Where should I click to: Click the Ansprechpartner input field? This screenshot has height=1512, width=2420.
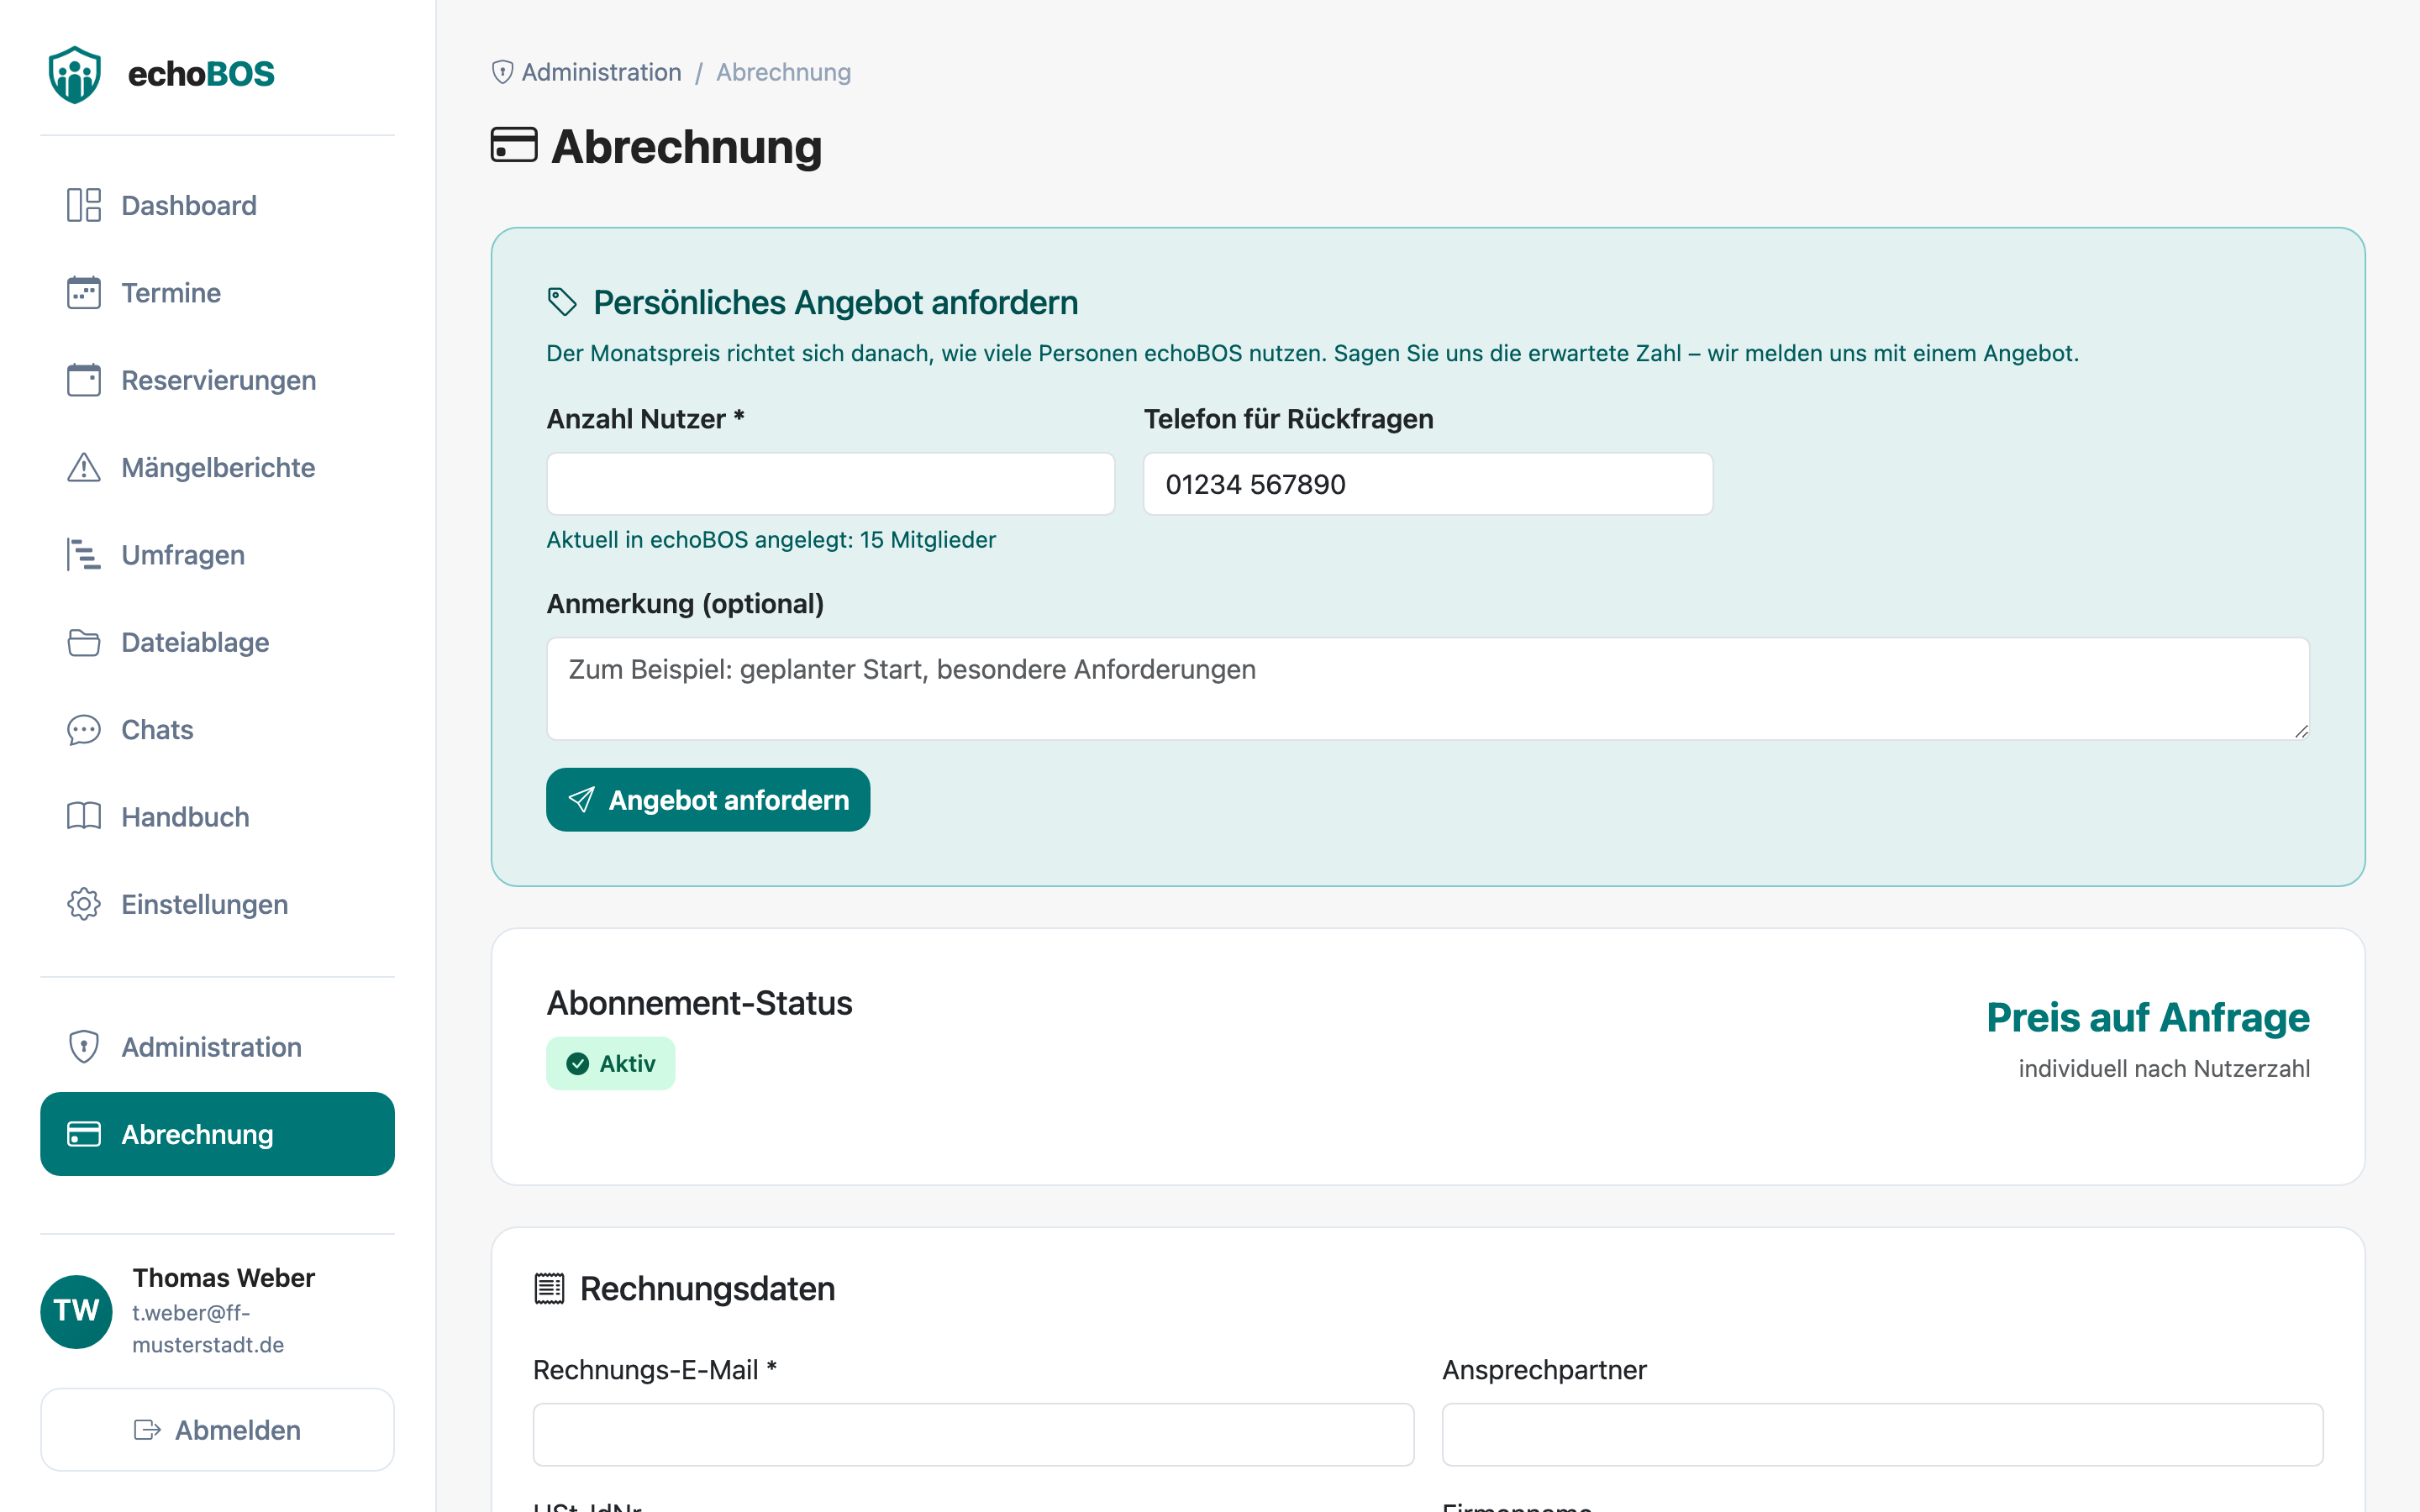[x=1882, y=1435]
